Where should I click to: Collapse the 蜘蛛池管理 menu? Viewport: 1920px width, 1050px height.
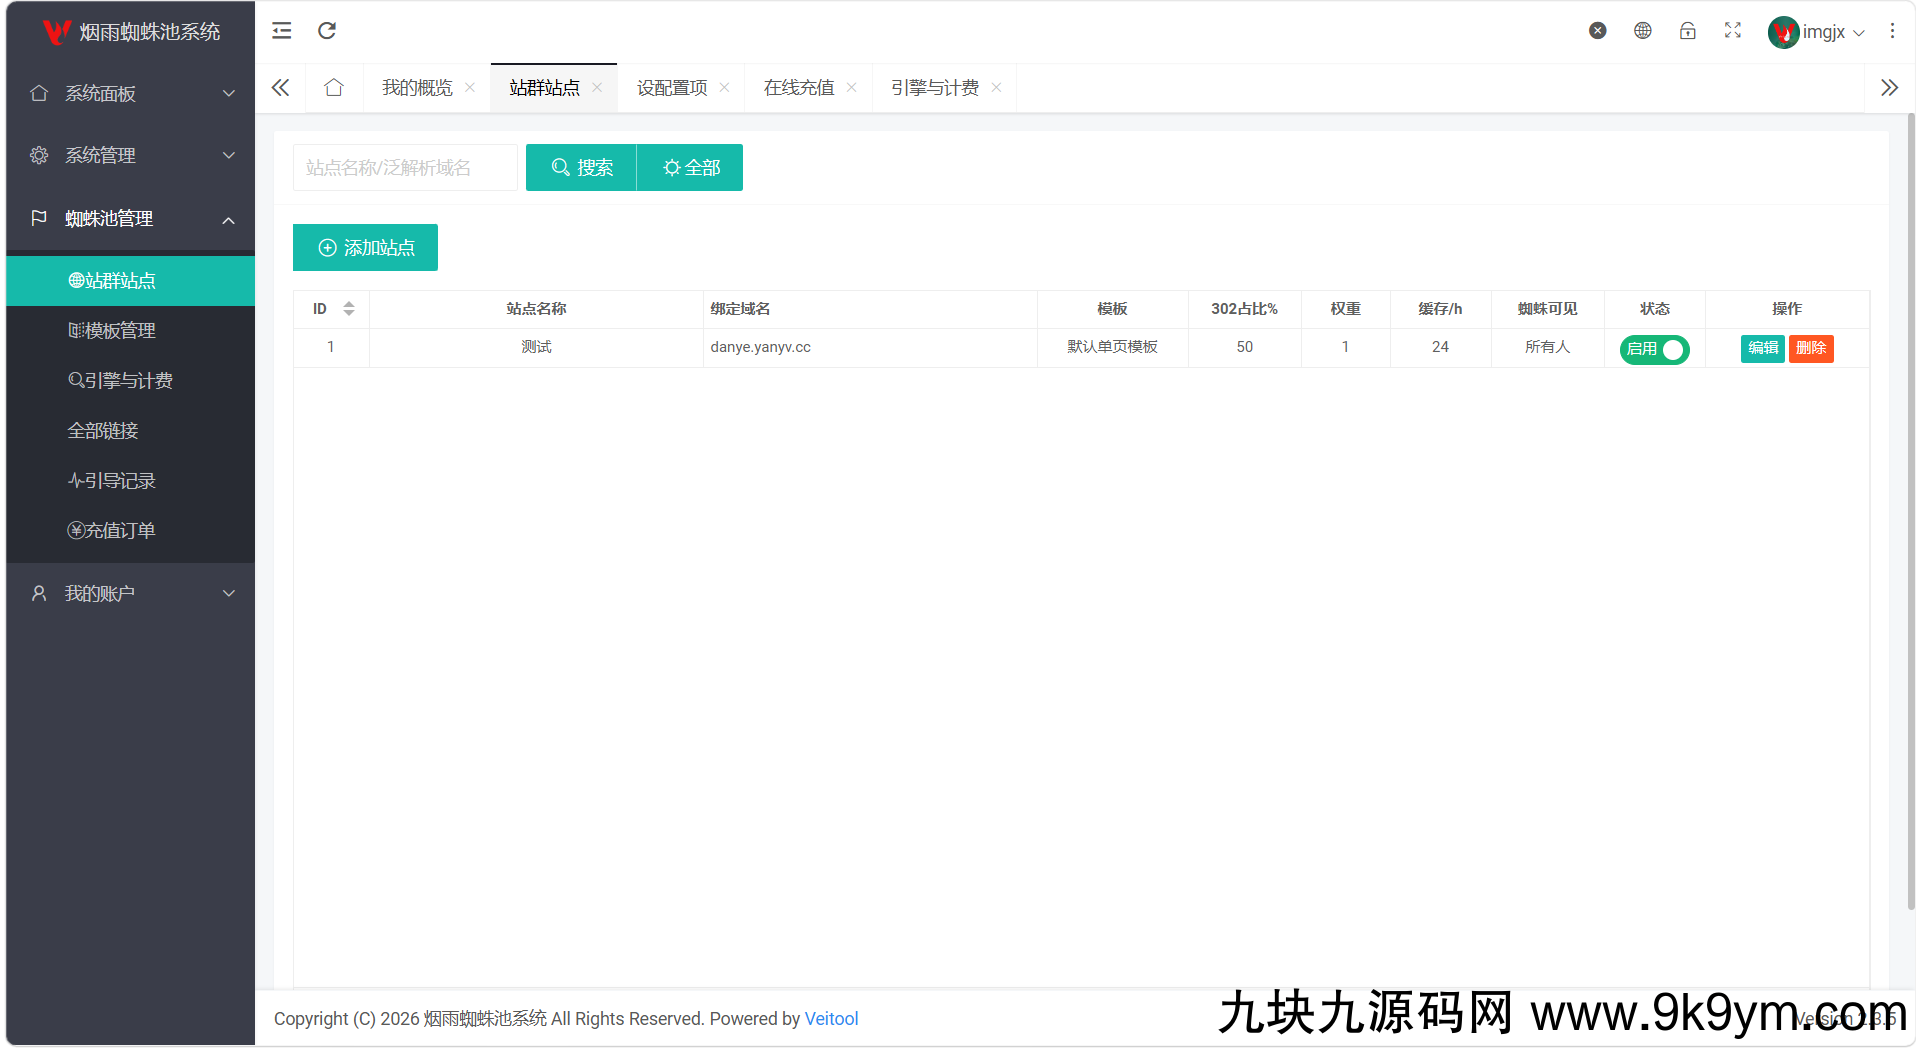tap(131, 218)
